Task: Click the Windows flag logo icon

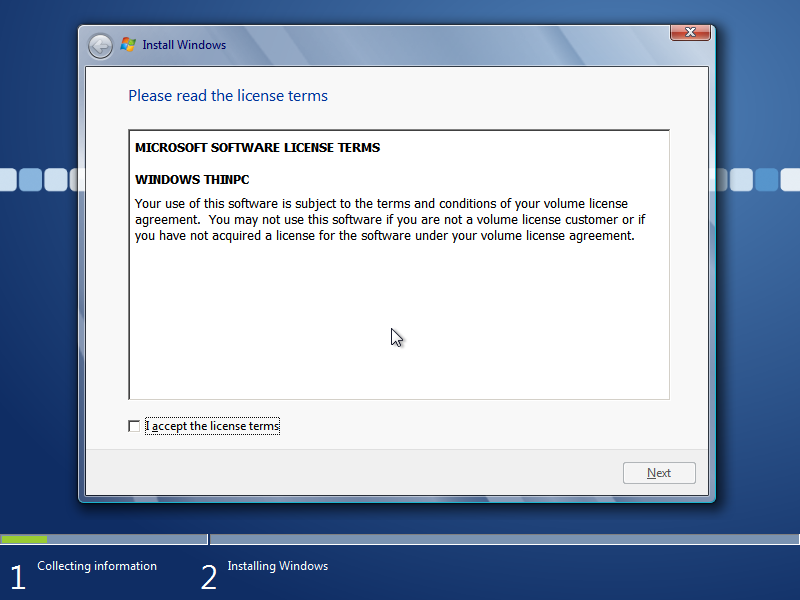Action: point(128,44)
